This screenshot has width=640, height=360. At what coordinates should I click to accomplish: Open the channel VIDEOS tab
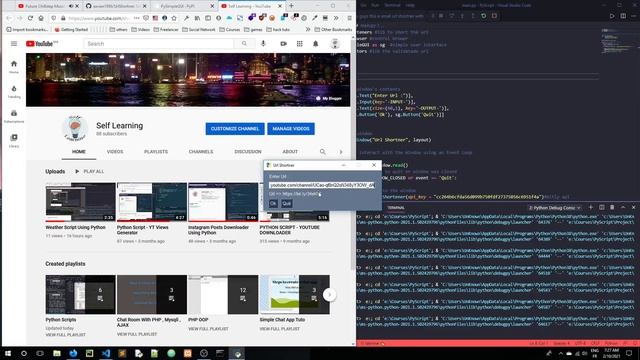[x=115, y=151]
